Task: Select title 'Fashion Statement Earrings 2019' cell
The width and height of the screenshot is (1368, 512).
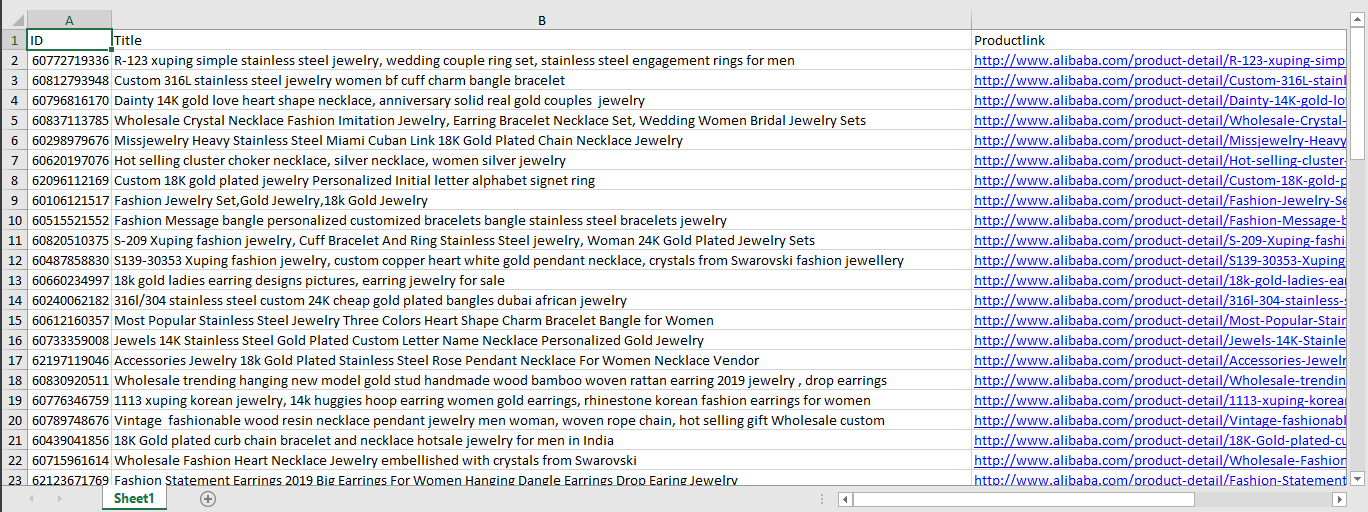Action: (x=542, y=479)
